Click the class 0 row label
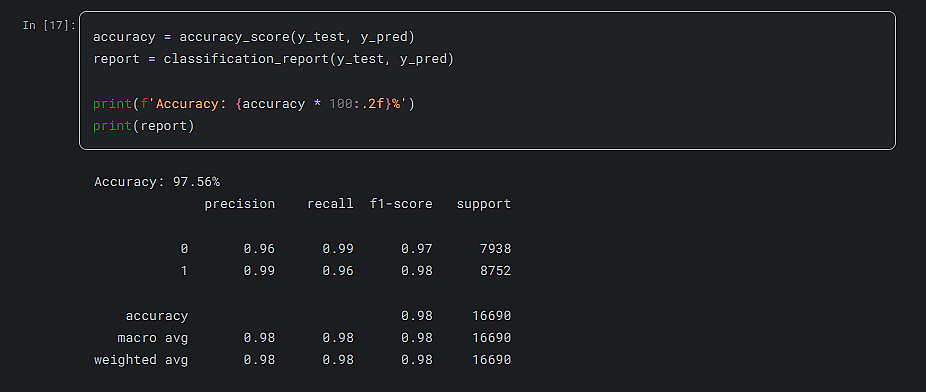The width and height of the screenshot is (926, 392). [x=184, y=249]
